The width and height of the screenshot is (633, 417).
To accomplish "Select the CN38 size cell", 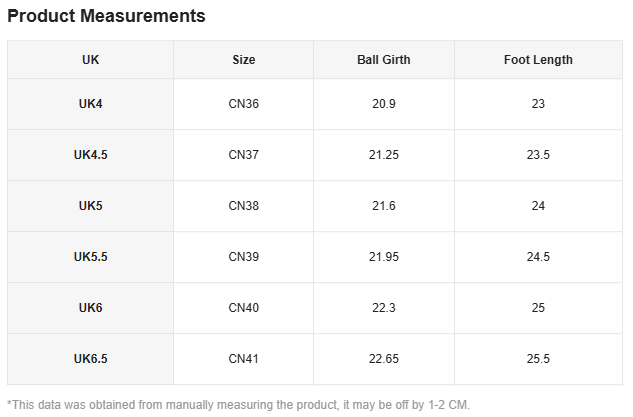I will pyautogui.click(x=243, y=206).
